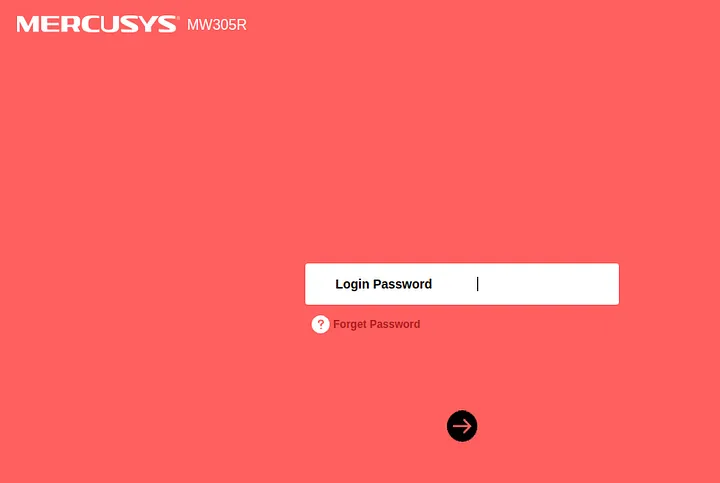Click the Mercusys logo
The width and height of the screenshot is (720, 483).
click(98, 24)
